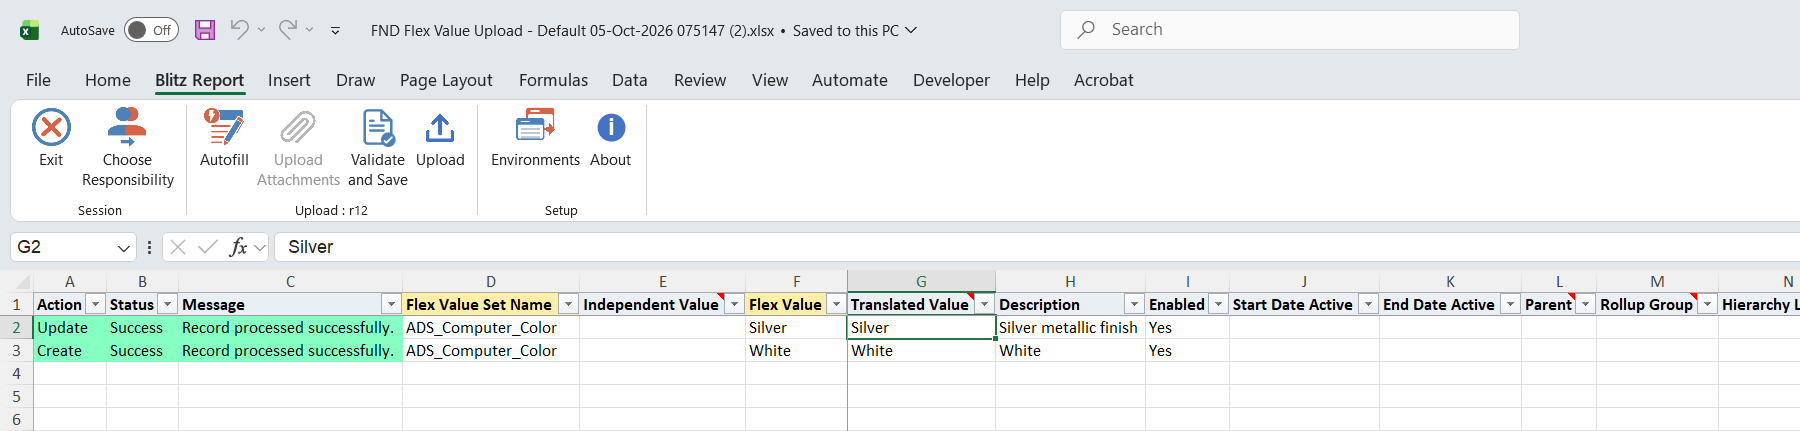Open the Page Layout tab
This screenshot has height=431, width=1800.
coord(446,80)
